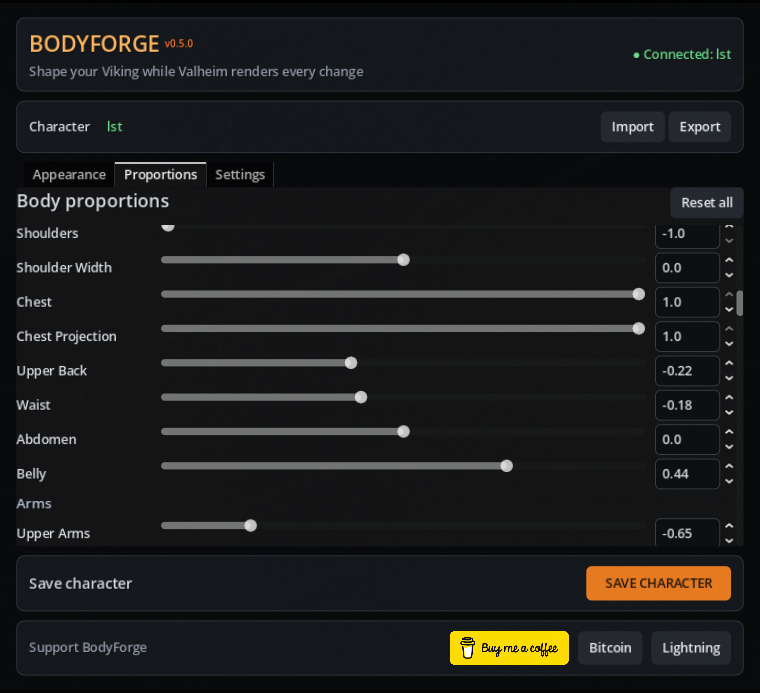The height and width of the screenshot is (693, 760).
Task: Decrease Belly value with down arrow
Action: click(x=729, y=482)
